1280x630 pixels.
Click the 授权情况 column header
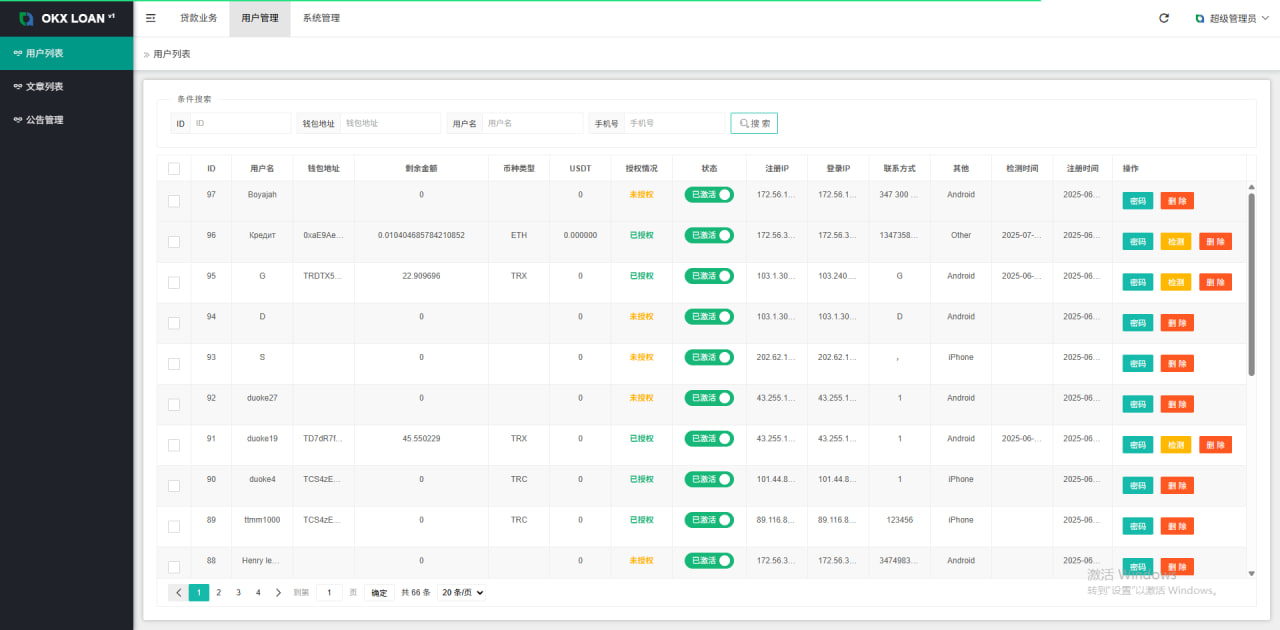tap(641, 168)
